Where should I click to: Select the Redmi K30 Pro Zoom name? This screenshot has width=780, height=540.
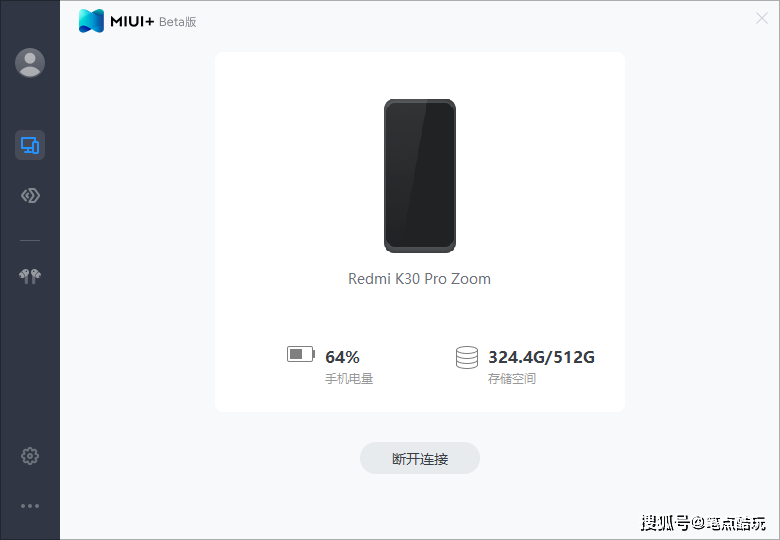coord(419,279)
